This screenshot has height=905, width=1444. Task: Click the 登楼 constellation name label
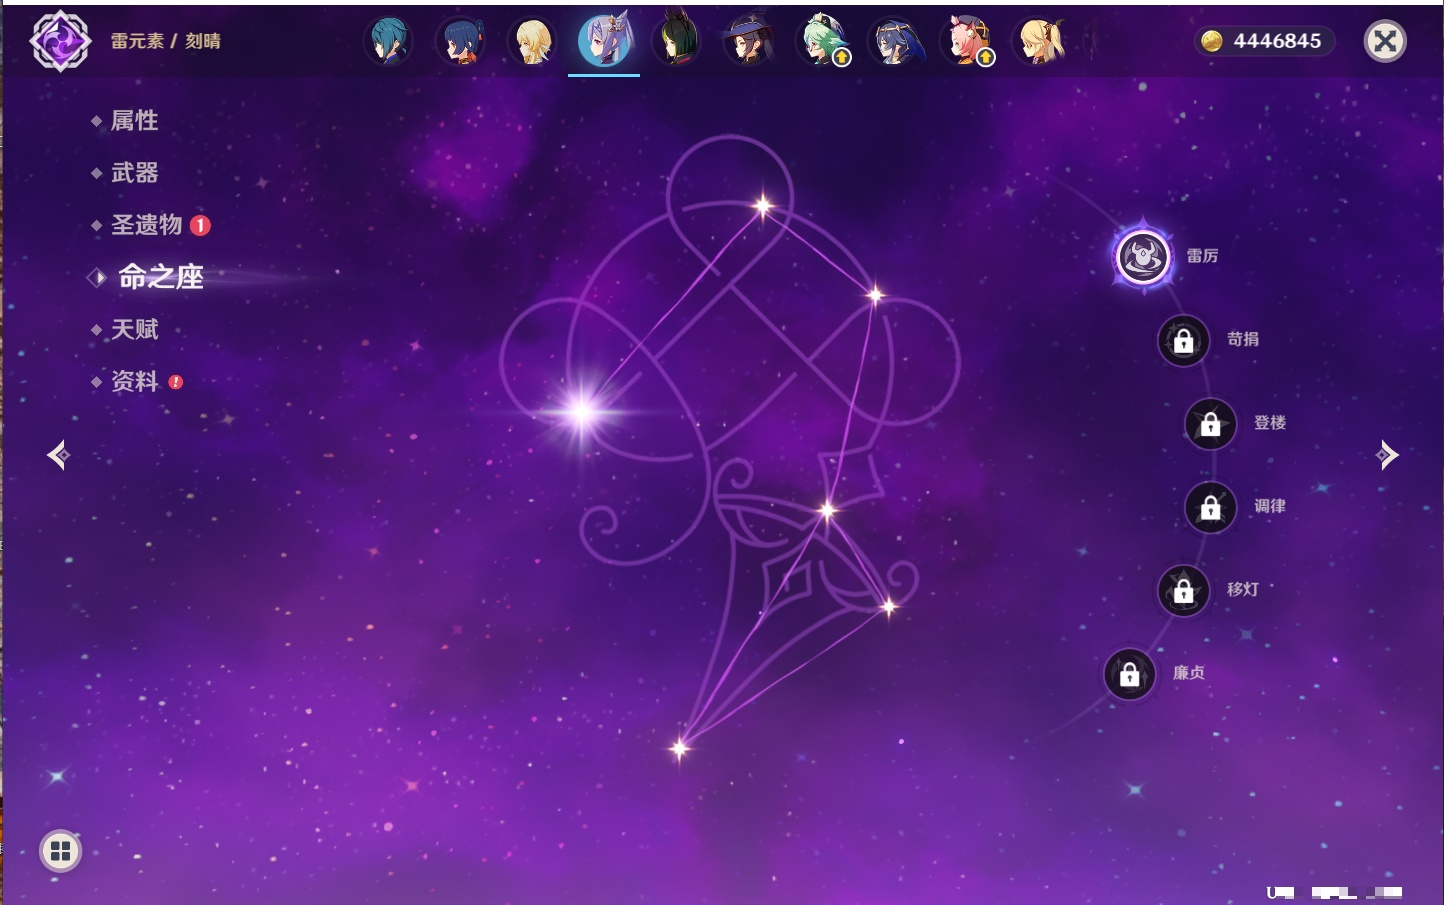1270,422
